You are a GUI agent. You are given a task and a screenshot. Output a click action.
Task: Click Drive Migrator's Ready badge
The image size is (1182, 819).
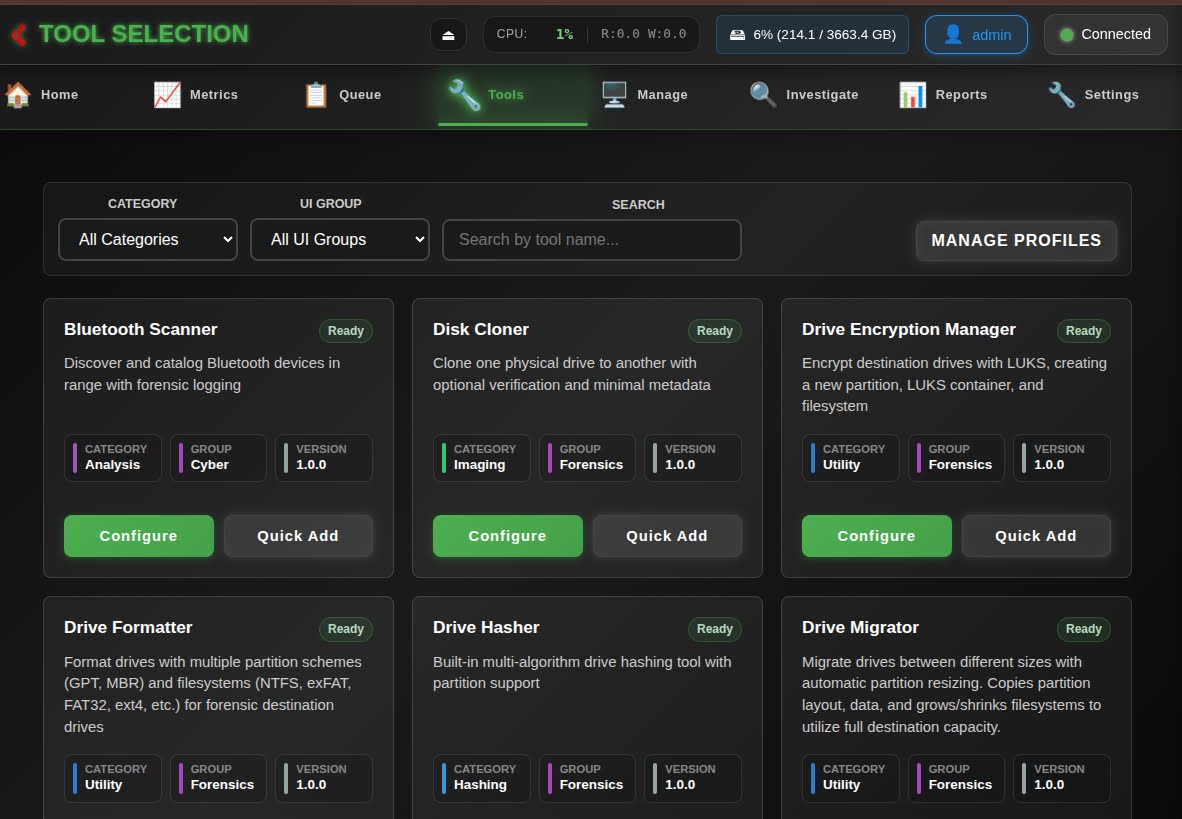point(1084,629)
